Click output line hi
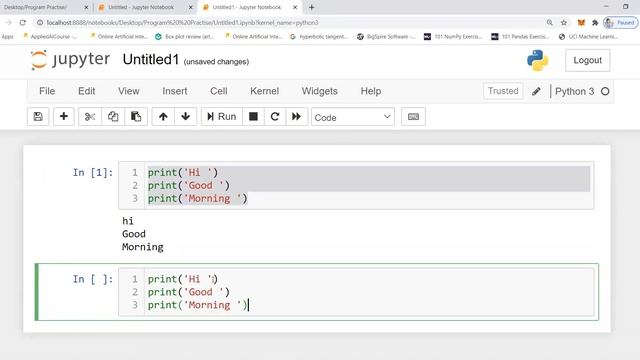This screenshot has width=640, height=360. click(x=128, y=221)
